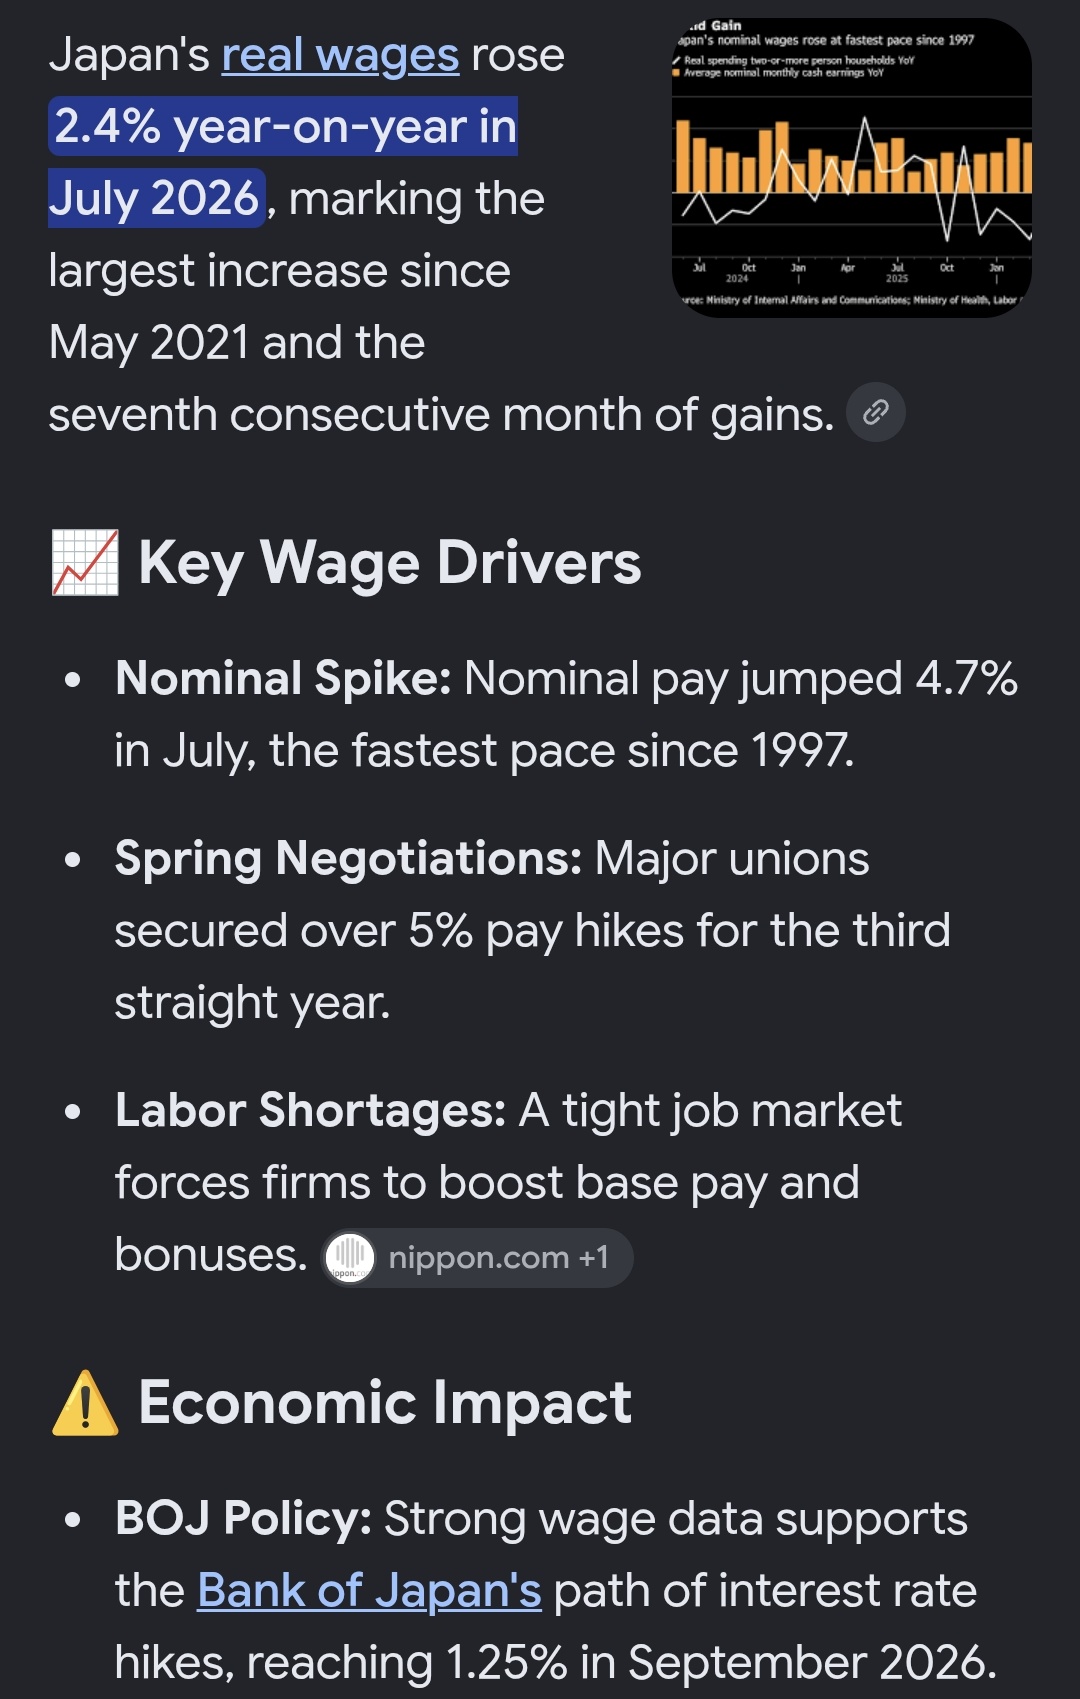Click the "Economic Impact" heading
The height and width of the screenshot is (1699, 1080).
(385, 1402)
